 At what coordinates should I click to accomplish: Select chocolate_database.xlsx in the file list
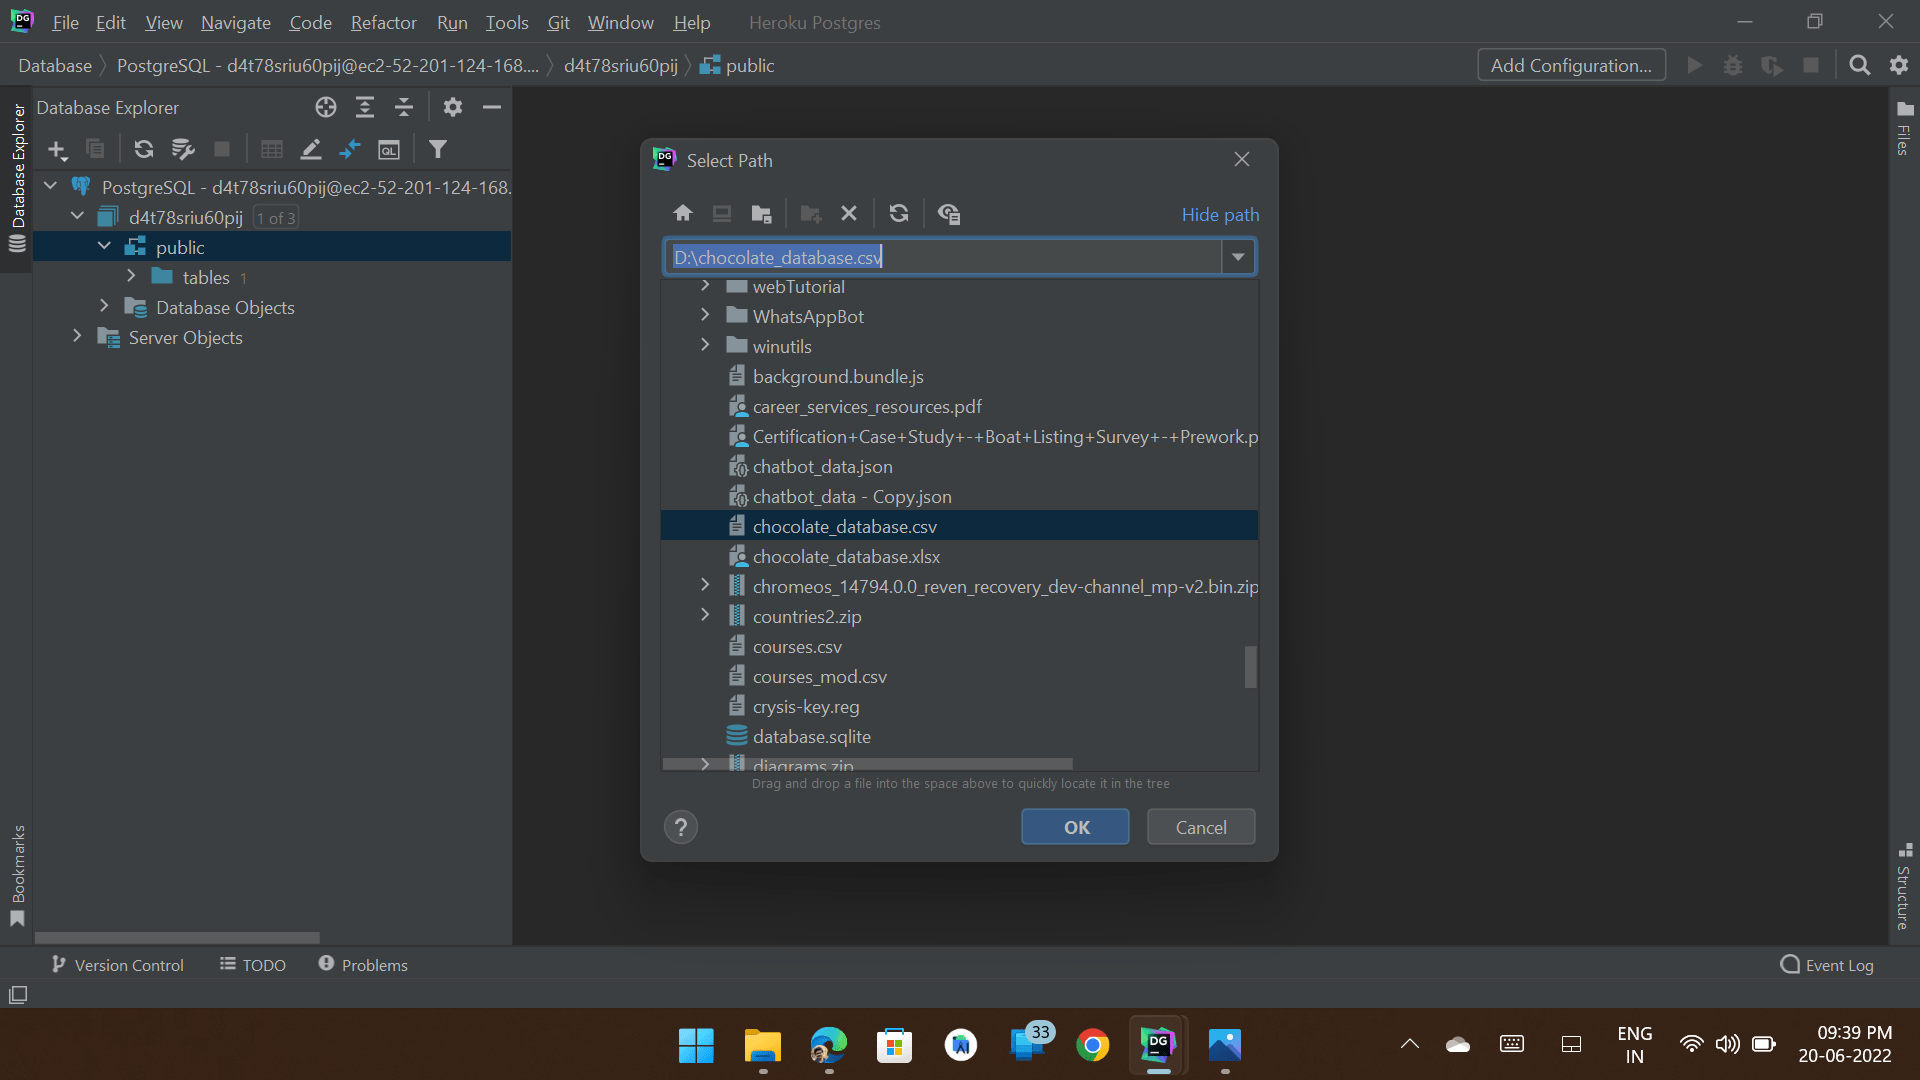846,556
